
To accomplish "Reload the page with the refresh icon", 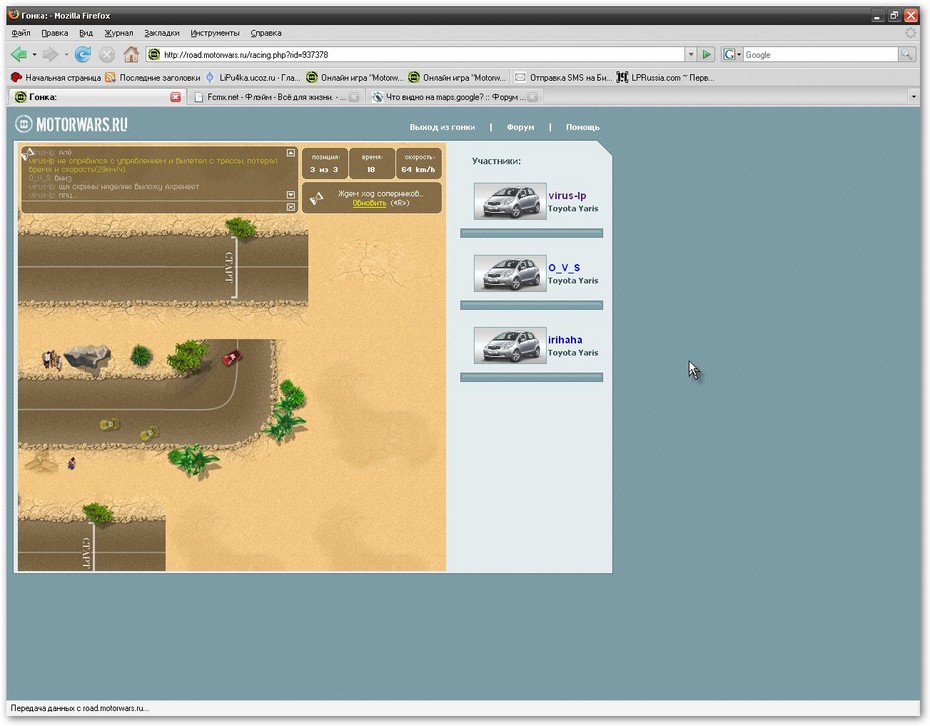I will point(82,55).
